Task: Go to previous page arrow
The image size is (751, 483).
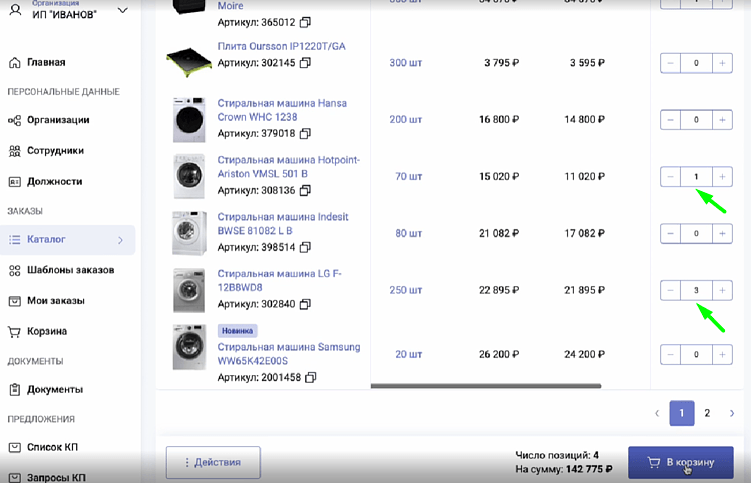Action: (x=657, y=413)
